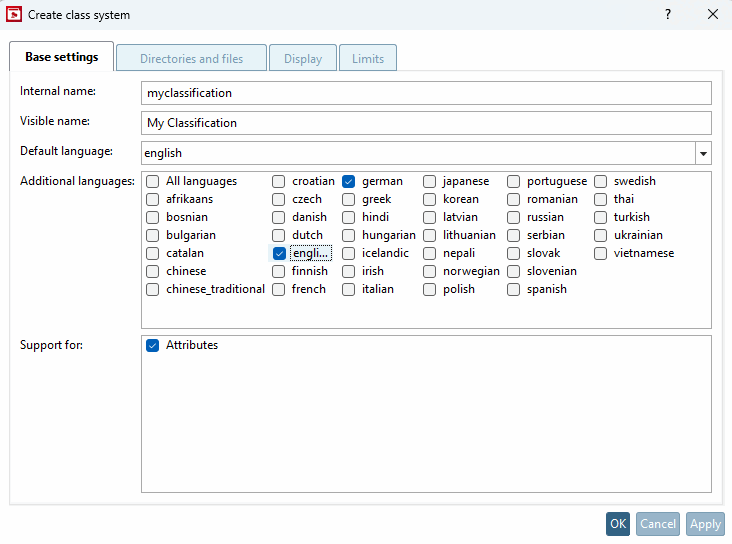
Task: Check the spanish checkbox
Action: 514,290
